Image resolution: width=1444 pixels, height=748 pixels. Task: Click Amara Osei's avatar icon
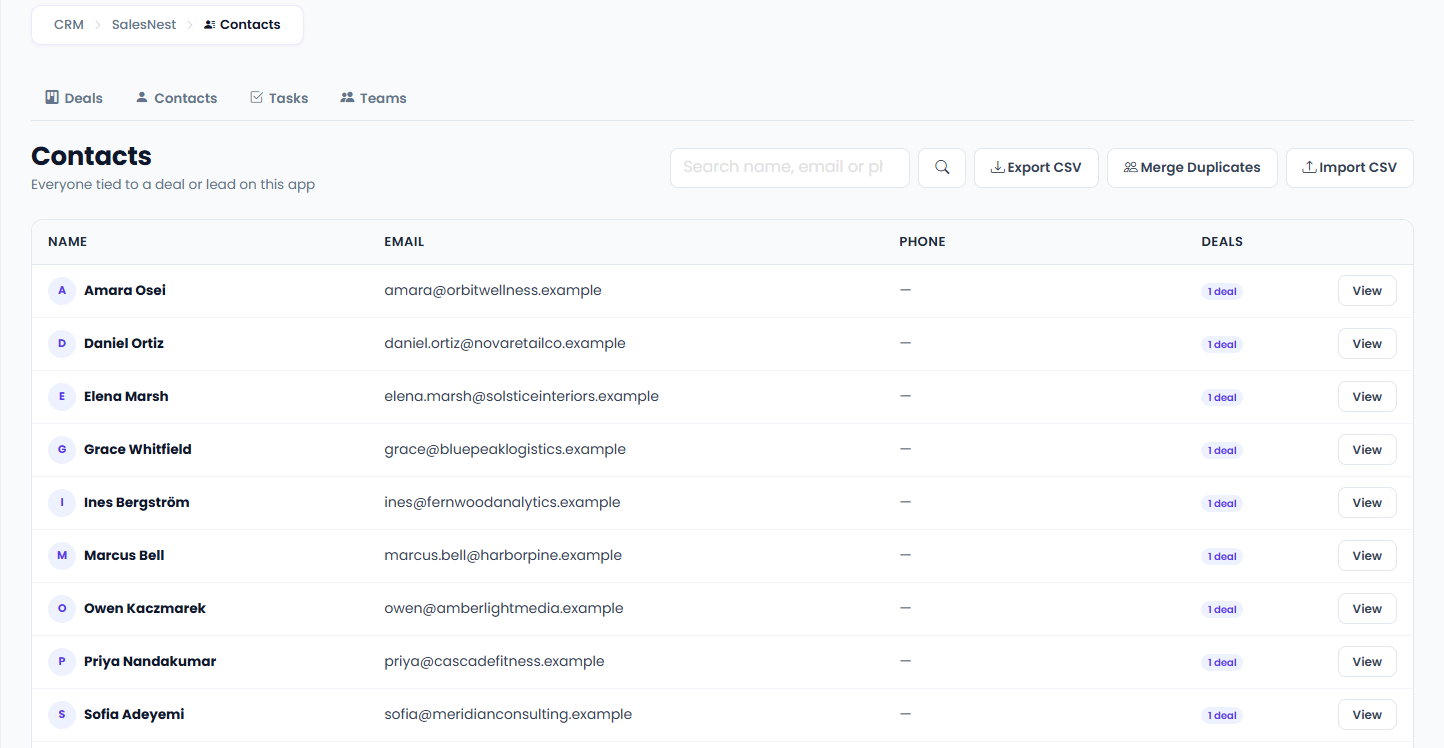point(62,291)
